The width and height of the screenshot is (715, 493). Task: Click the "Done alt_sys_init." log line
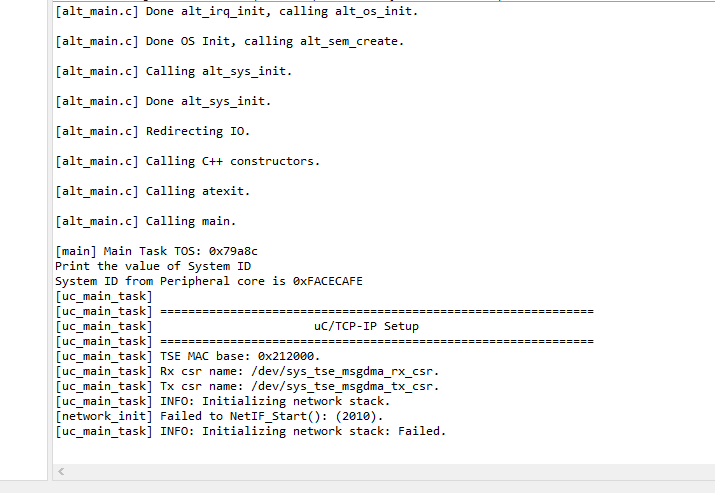(x=163, y=101)
